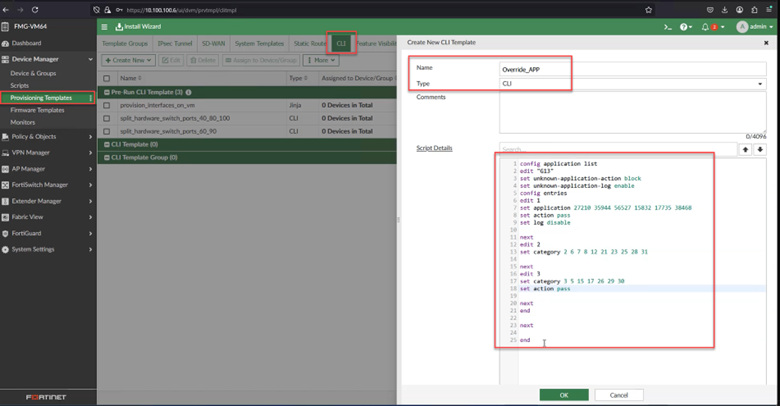Click the Pre-Run CLI Template info icon
The height and width of the screenshot is (406, 780).
point(189,92)
